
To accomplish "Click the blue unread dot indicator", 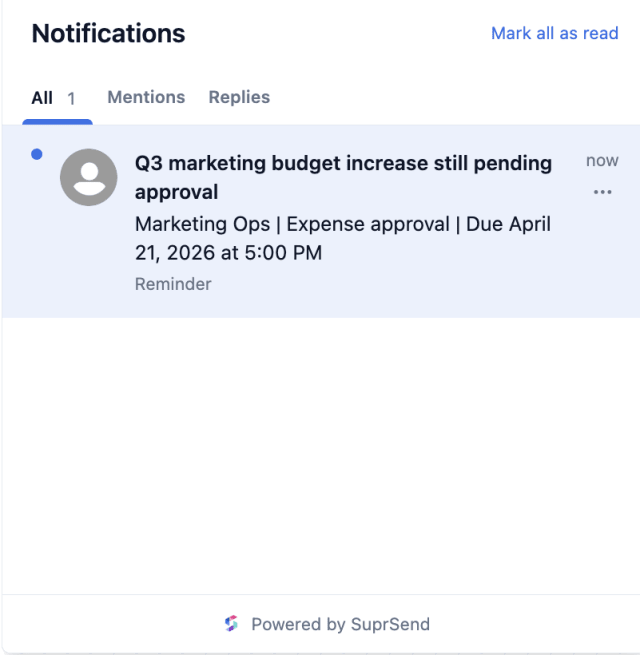I will 37,154.
